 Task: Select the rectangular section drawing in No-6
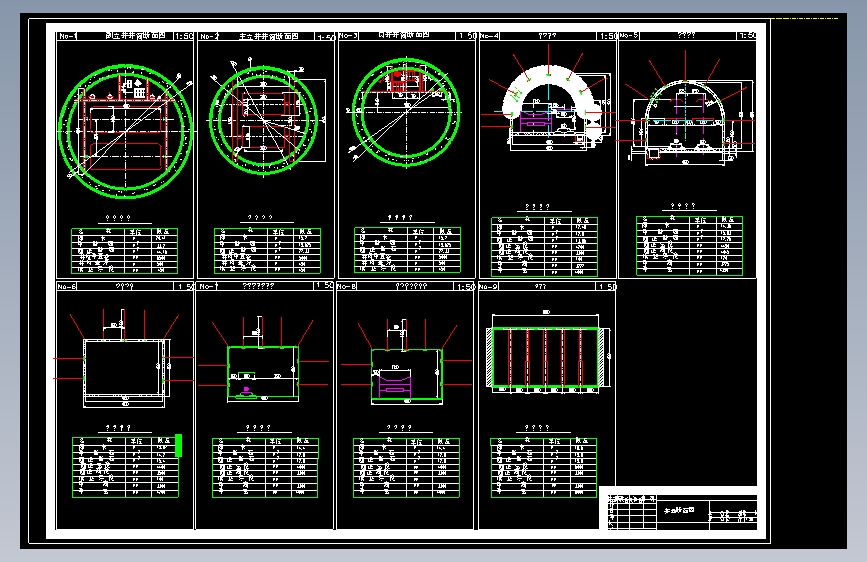[126, 370]
